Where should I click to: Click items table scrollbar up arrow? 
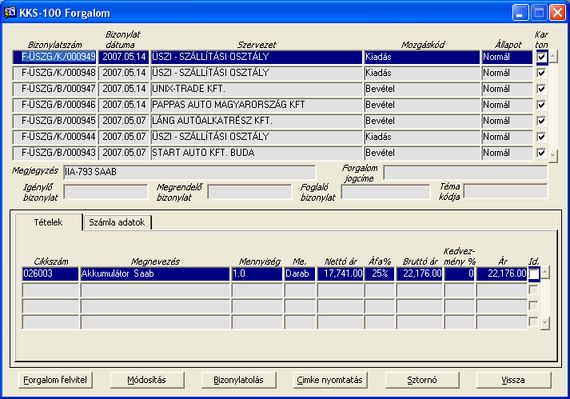coord(545,272)
